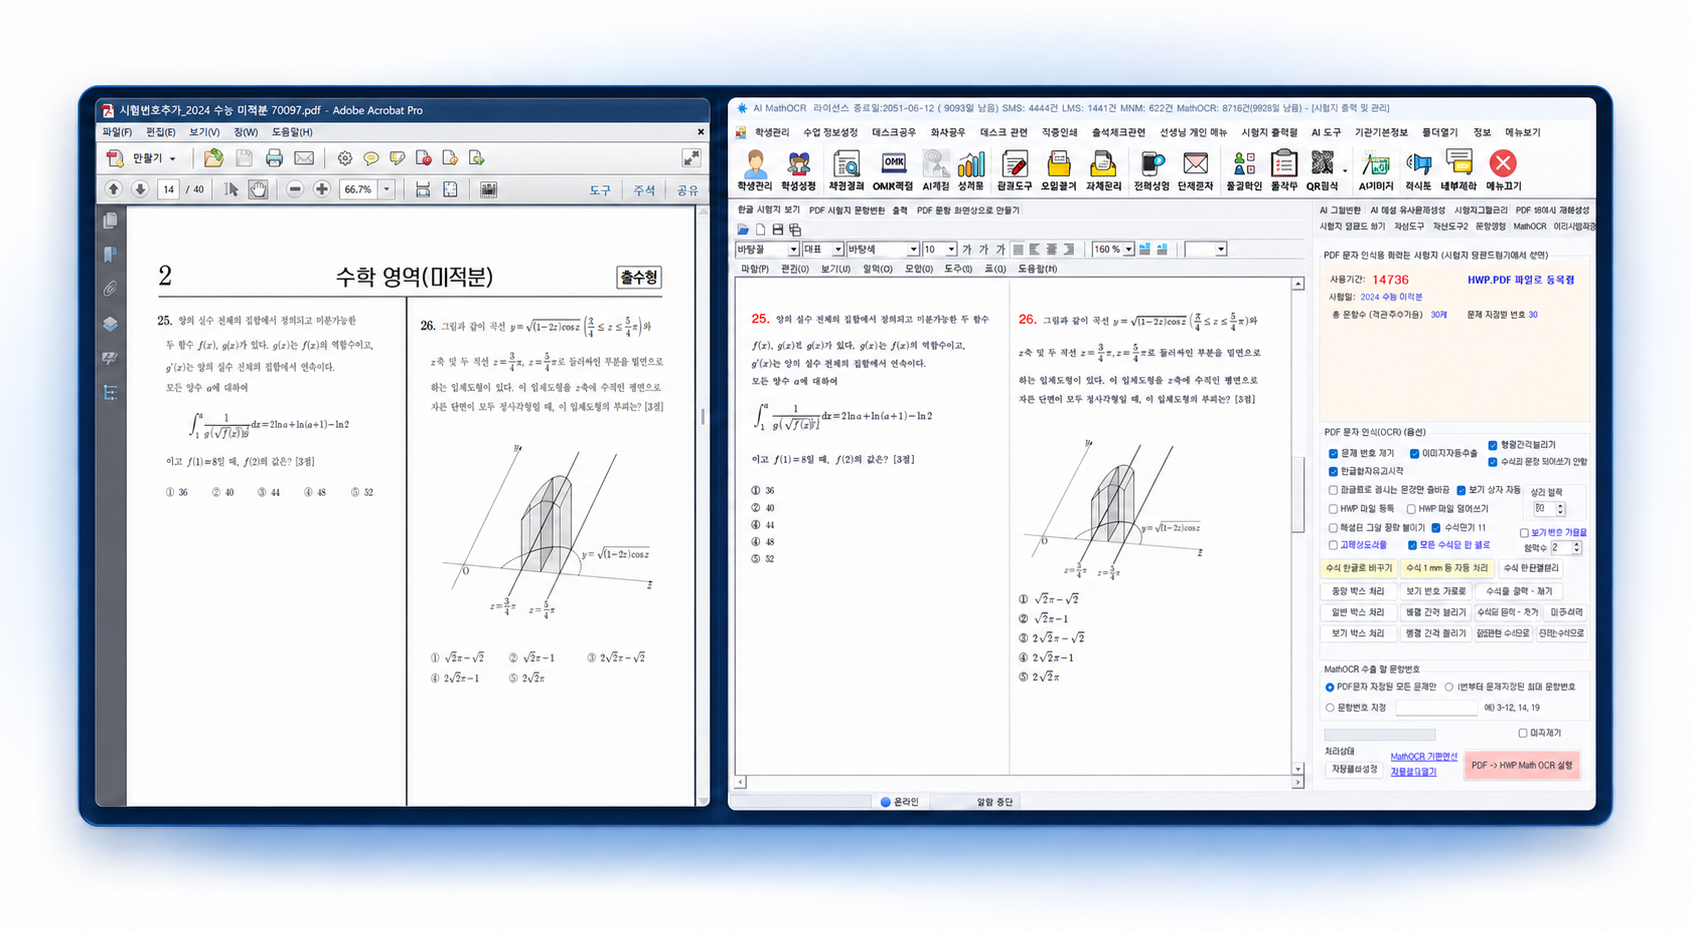
Task: Add a sticky note comment in Acrobat
Action: 371,158
